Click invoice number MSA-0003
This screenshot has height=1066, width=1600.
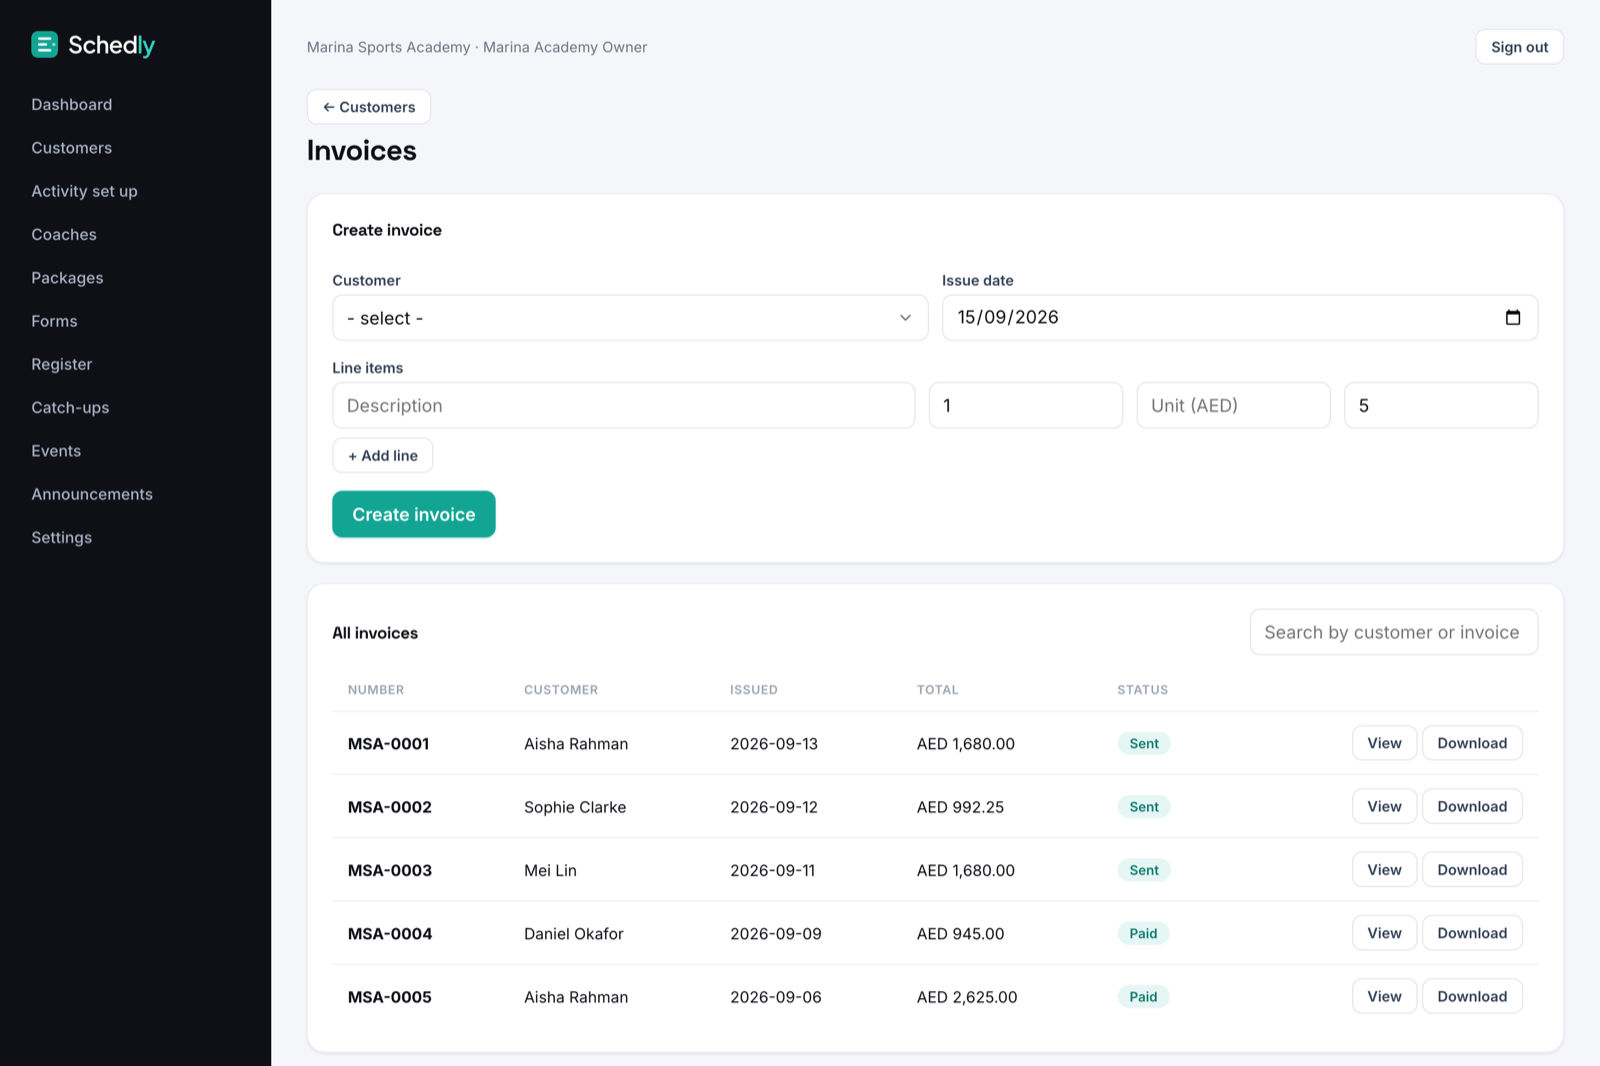(390, 871)
